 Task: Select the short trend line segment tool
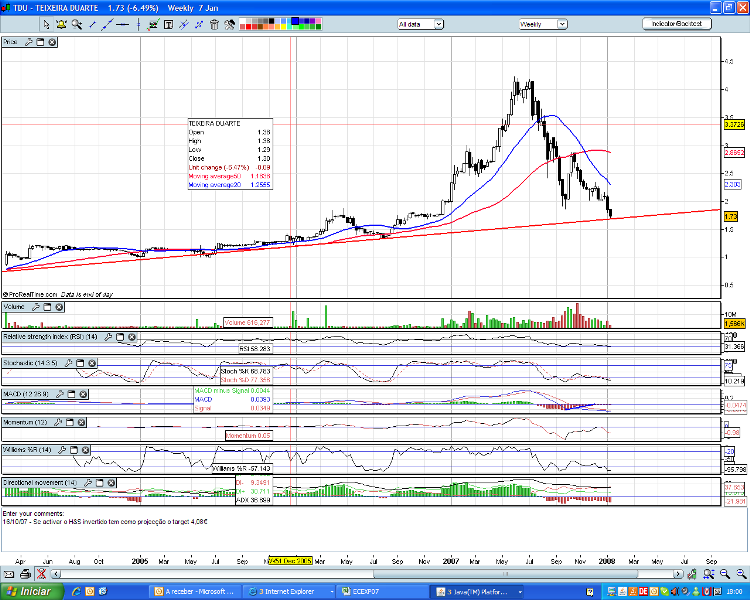tap(93, 24)
